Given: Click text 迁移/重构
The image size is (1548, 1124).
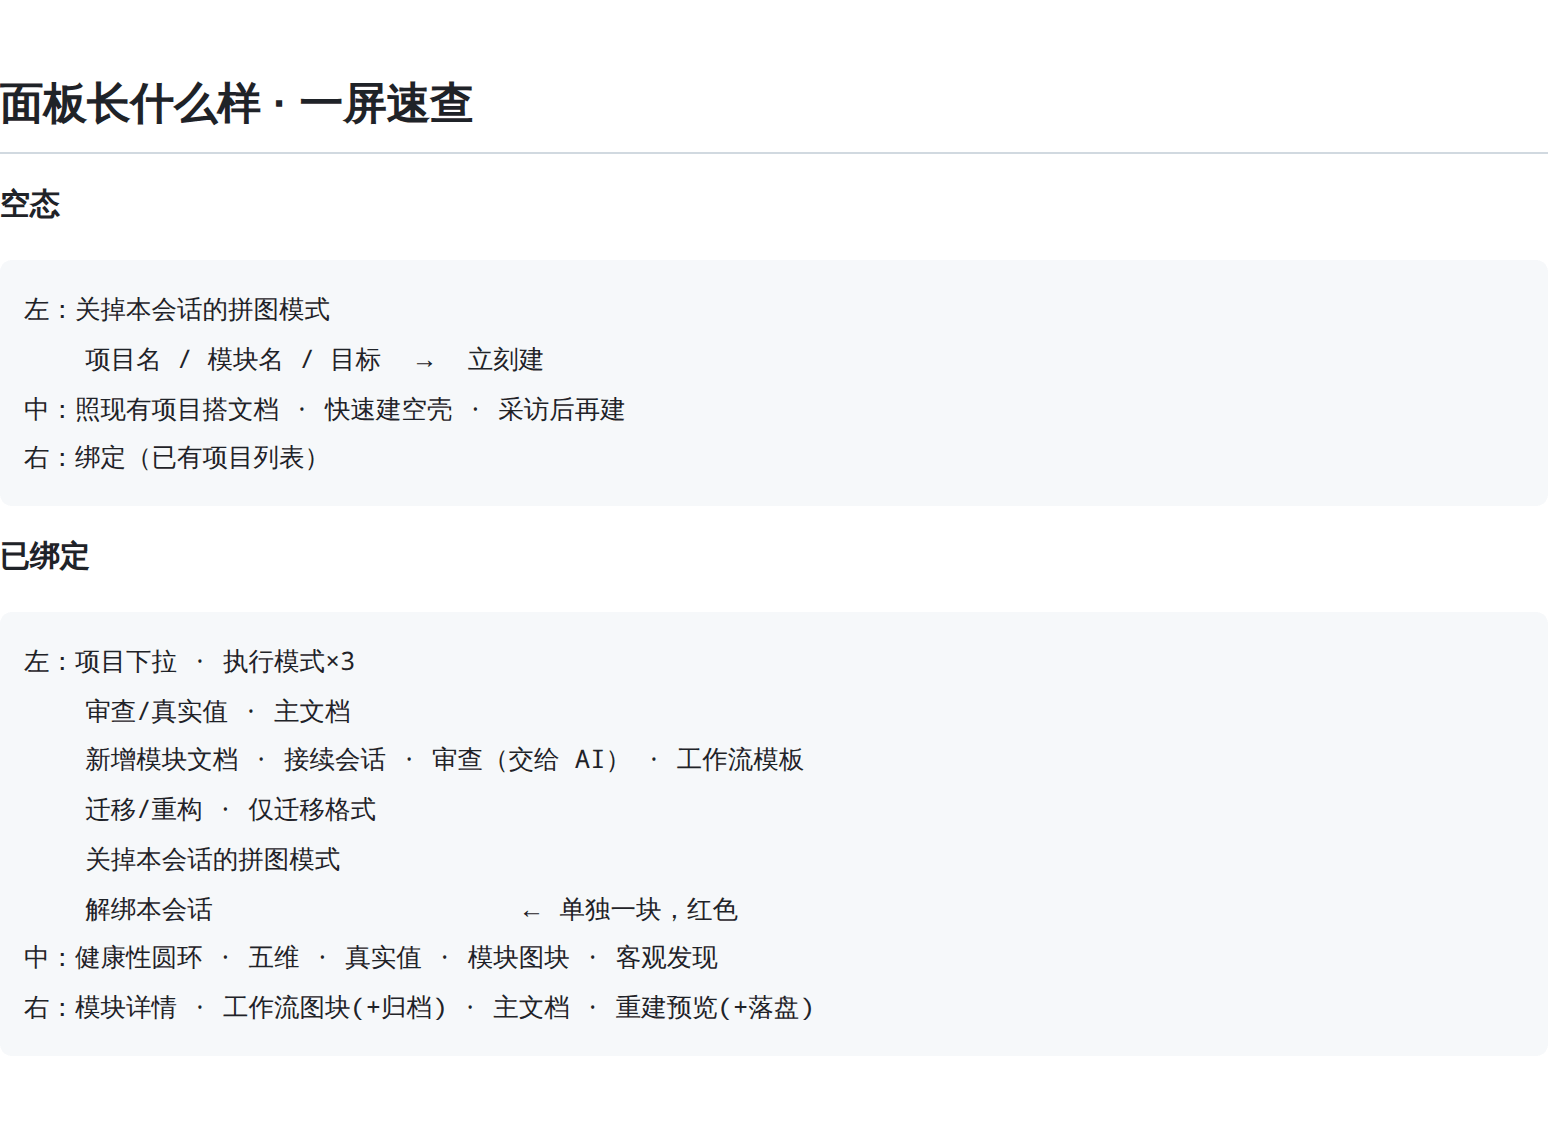Looking at the screenshot, I should [x=144, y=810].
